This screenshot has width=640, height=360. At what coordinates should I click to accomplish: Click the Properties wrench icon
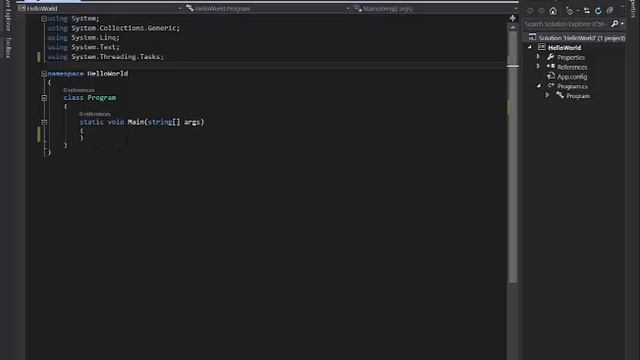click(x=551, y=57)
